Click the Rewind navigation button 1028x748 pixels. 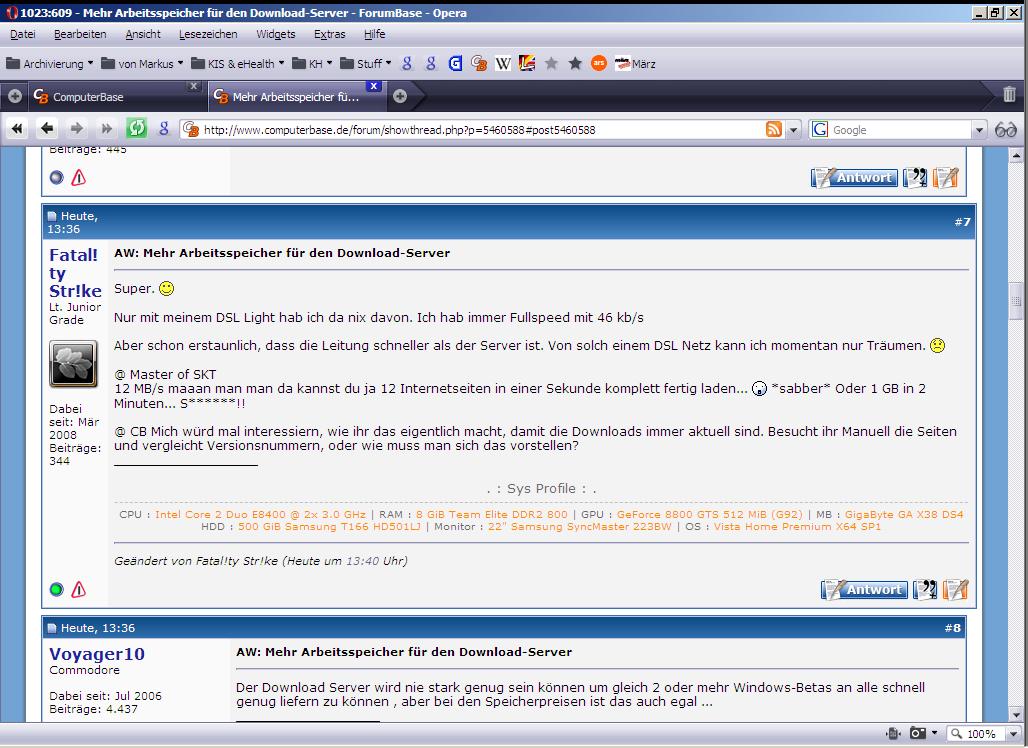point(17,128)
